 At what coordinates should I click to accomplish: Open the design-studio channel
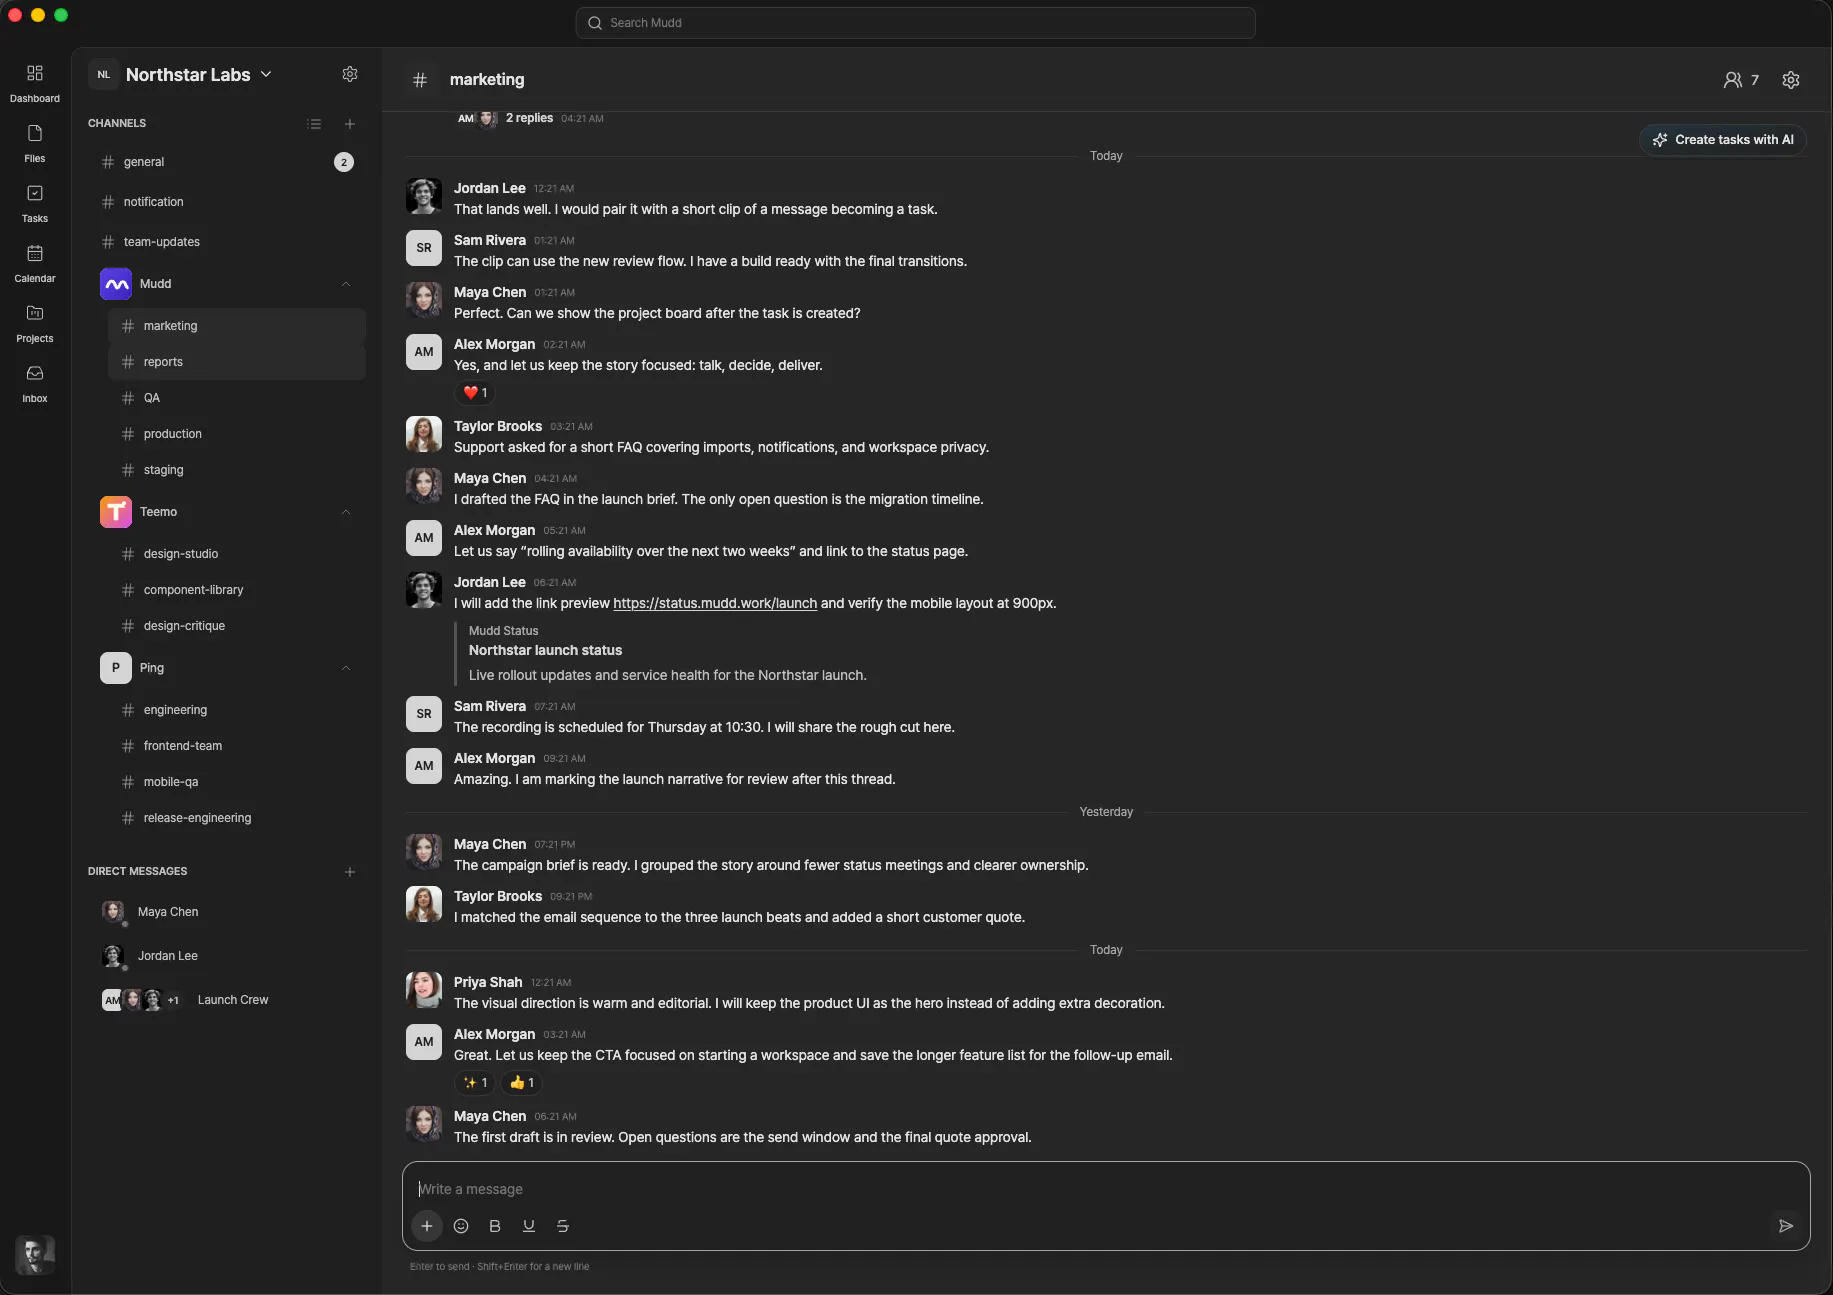(237, 554)
